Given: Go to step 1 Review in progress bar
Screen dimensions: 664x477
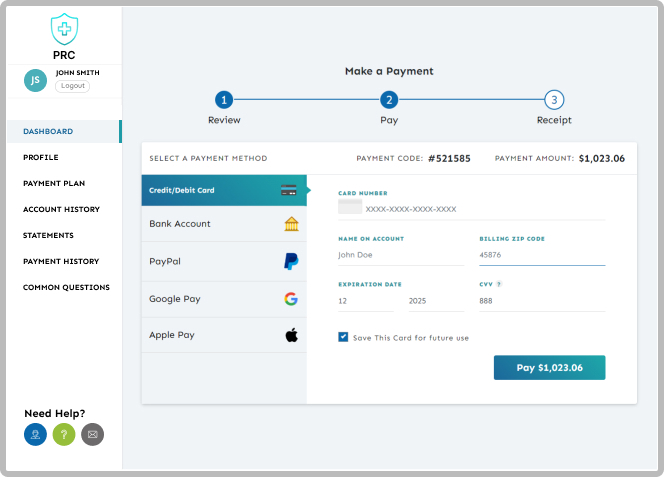Looking at the screenshot, I should pyautogui.click(x=224, y=100).
